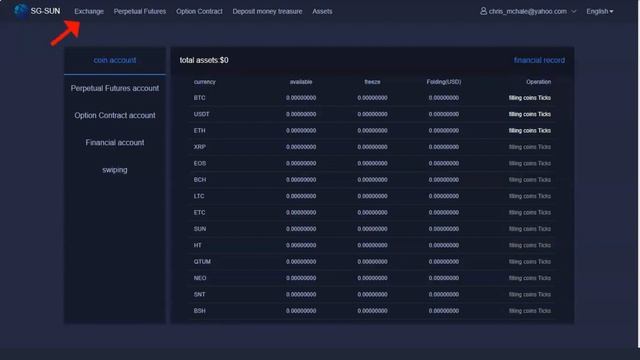
Task: Click the currency column header
Action: tap(204, 82)
